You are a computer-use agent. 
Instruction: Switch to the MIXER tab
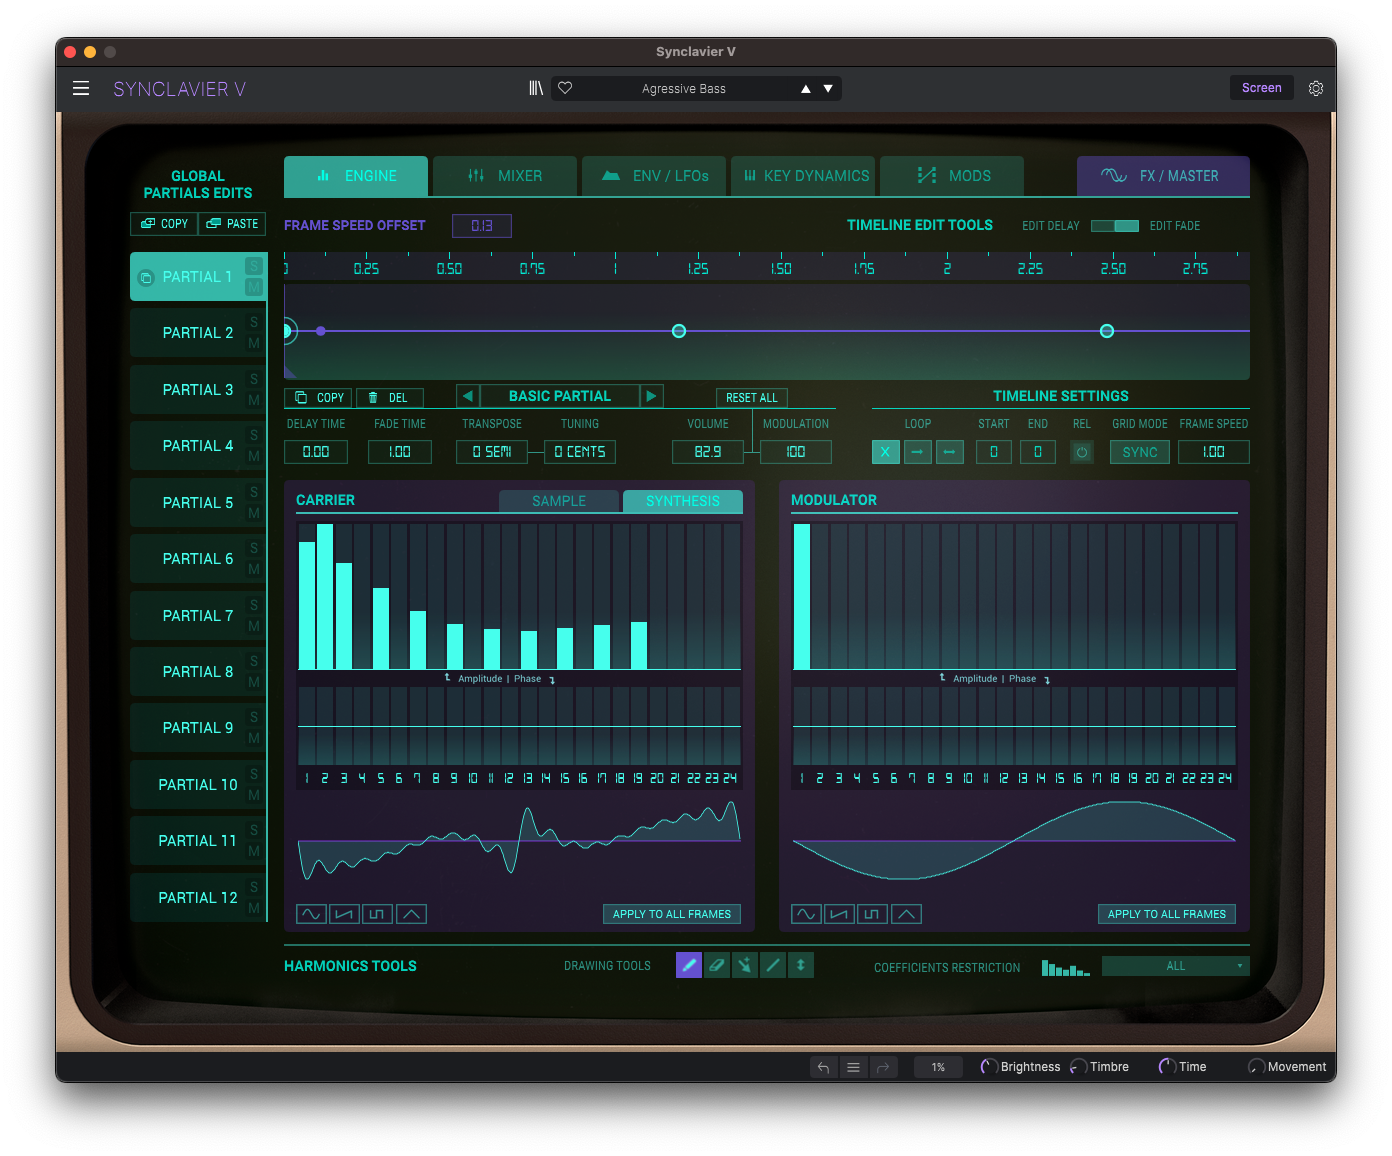(x=505, y=176)
